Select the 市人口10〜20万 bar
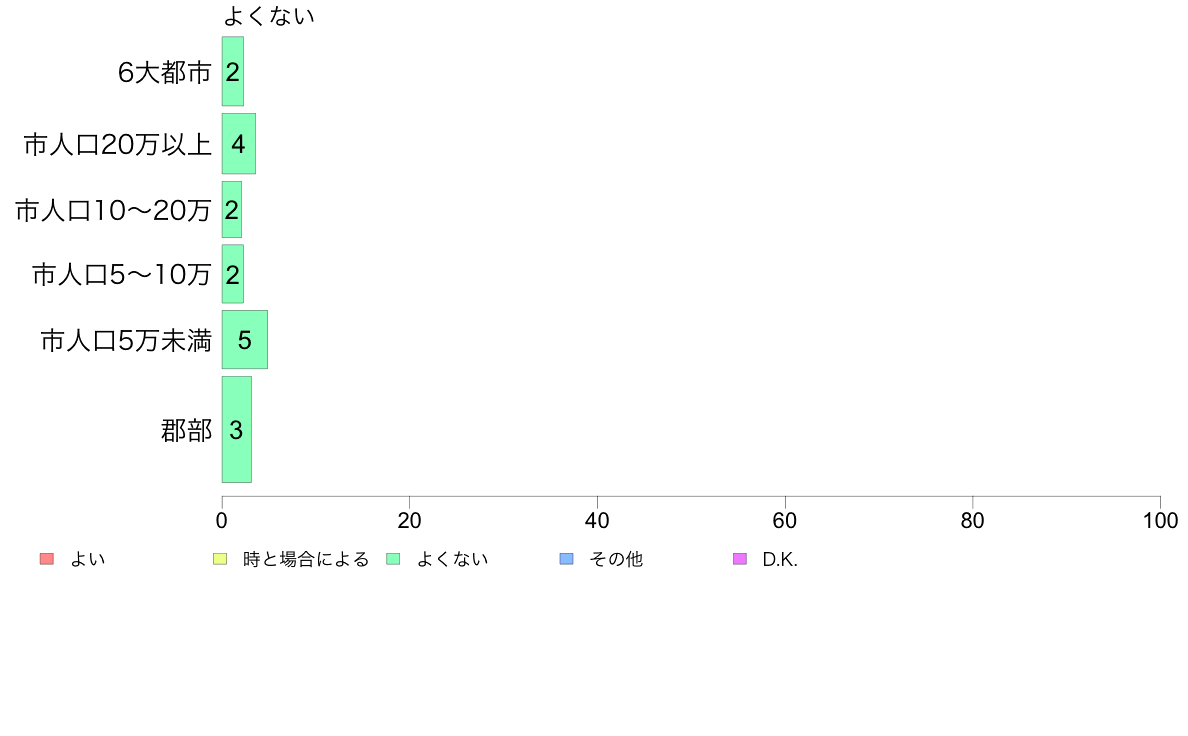This screenshot has height=736, width=1188. coord(232,210)
